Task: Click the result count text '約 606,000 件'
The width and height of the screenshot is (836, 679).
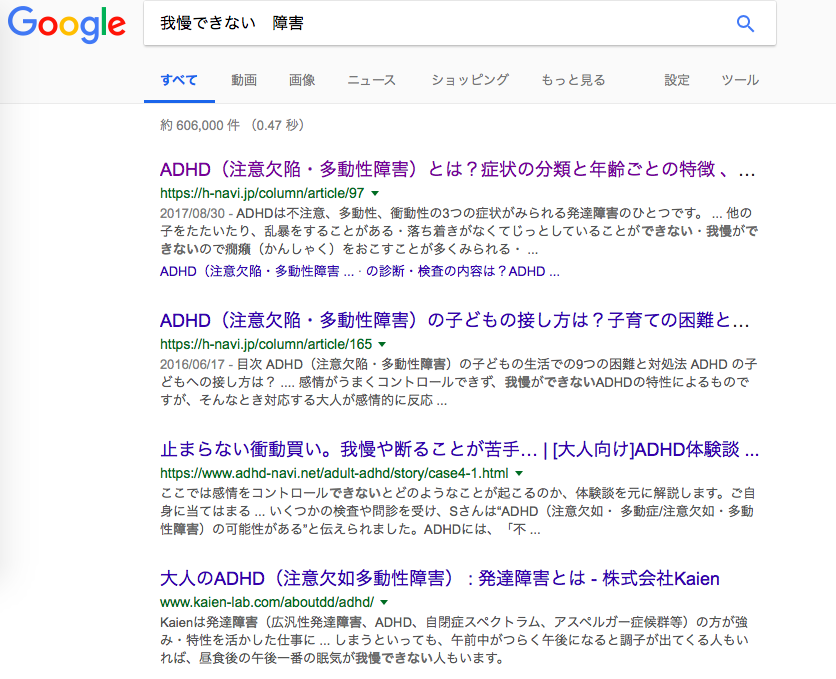Action: pyautogui.click(x=200, y=125)
